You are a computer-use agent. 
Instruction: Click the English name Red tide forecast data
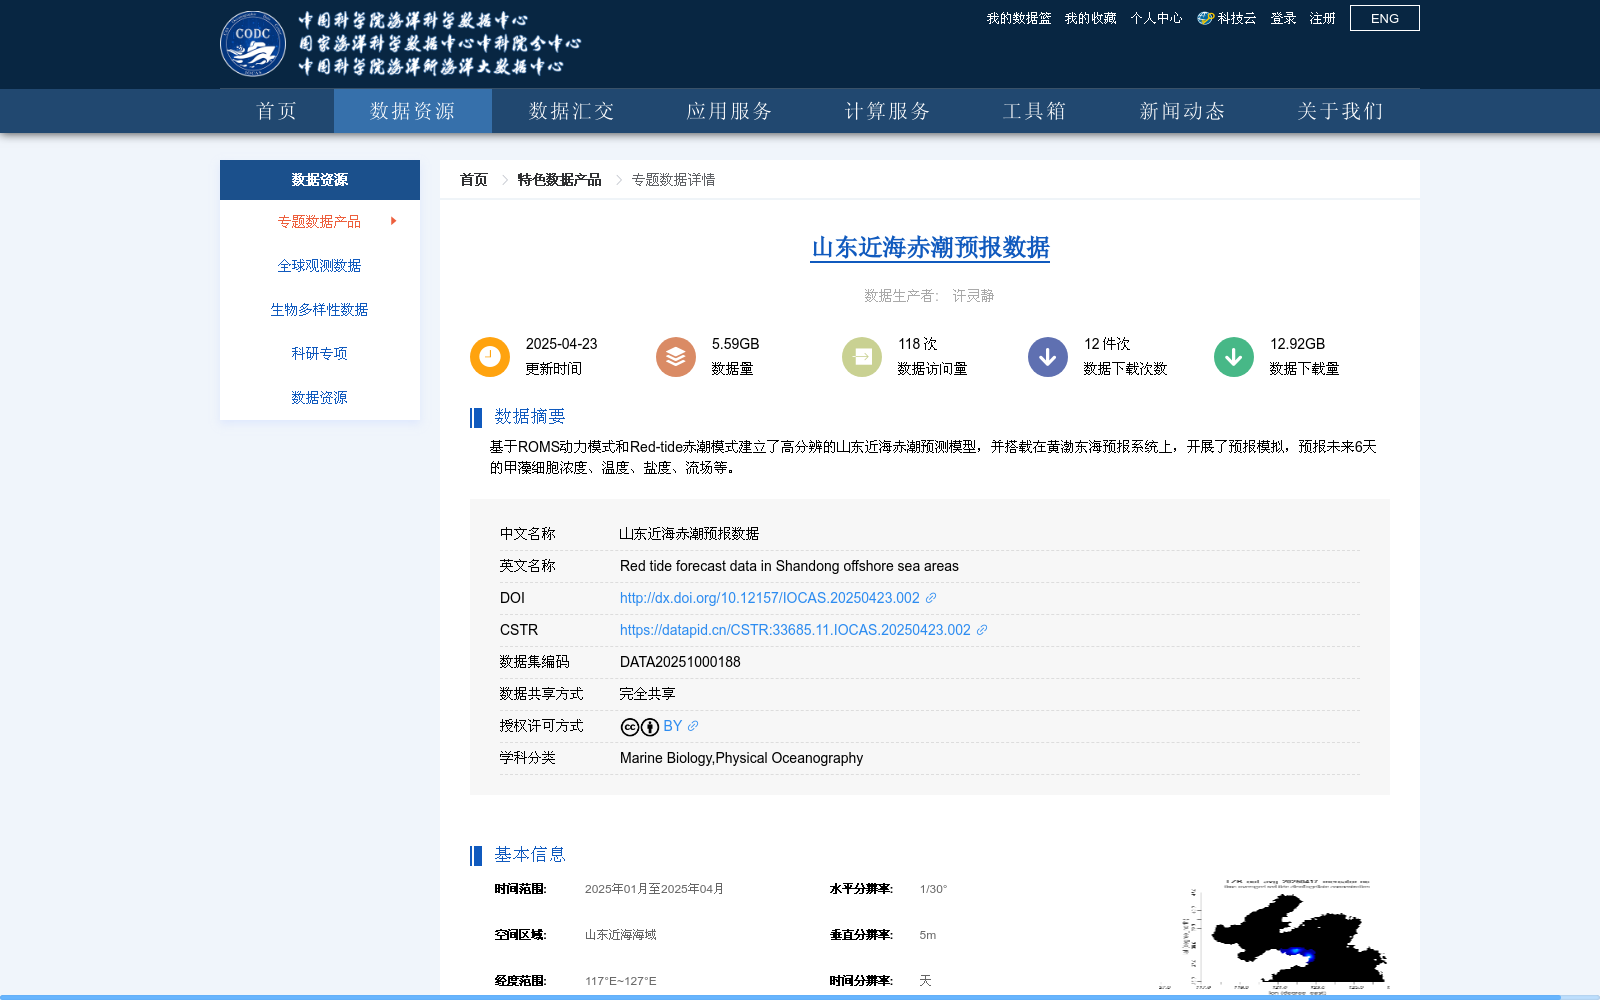click(789, 566)
